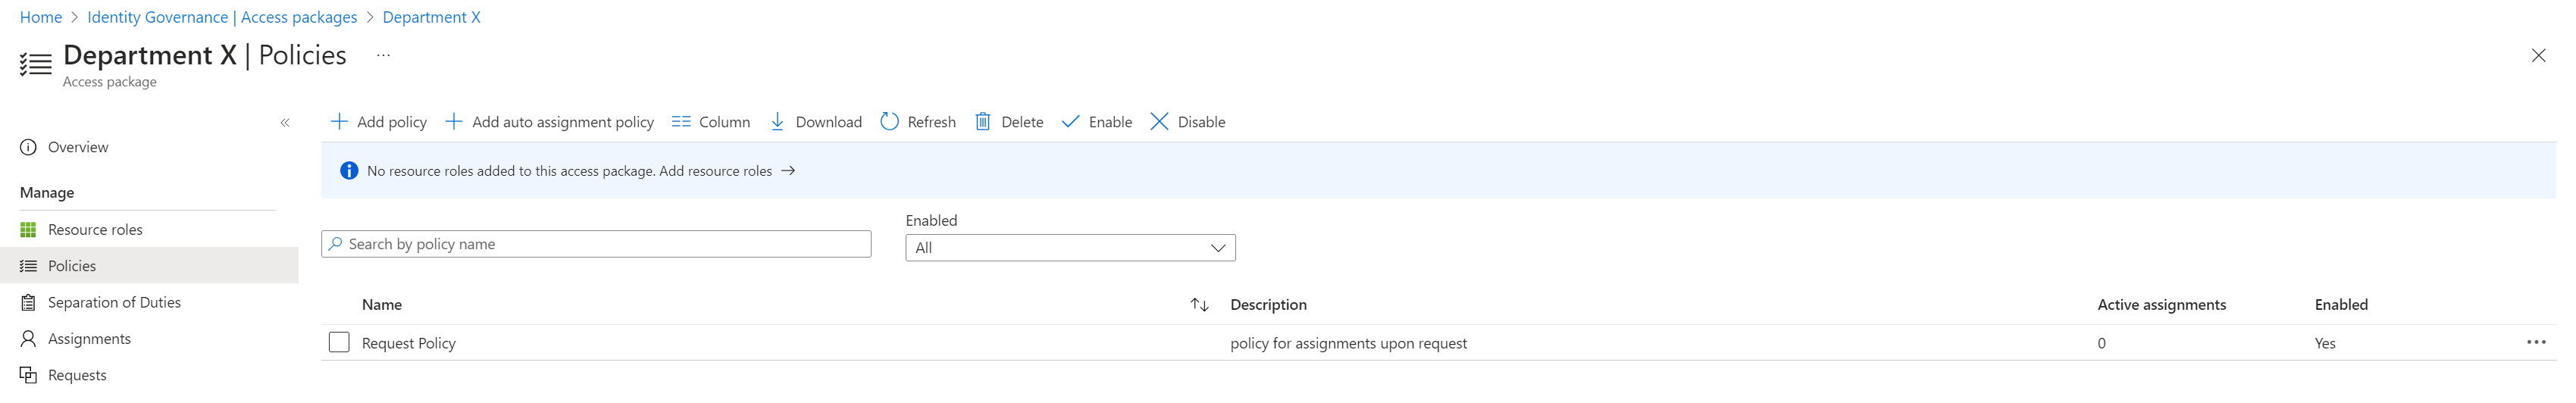Open the header ellipsis more menu
2576x403 pixels.
[383, 56]
